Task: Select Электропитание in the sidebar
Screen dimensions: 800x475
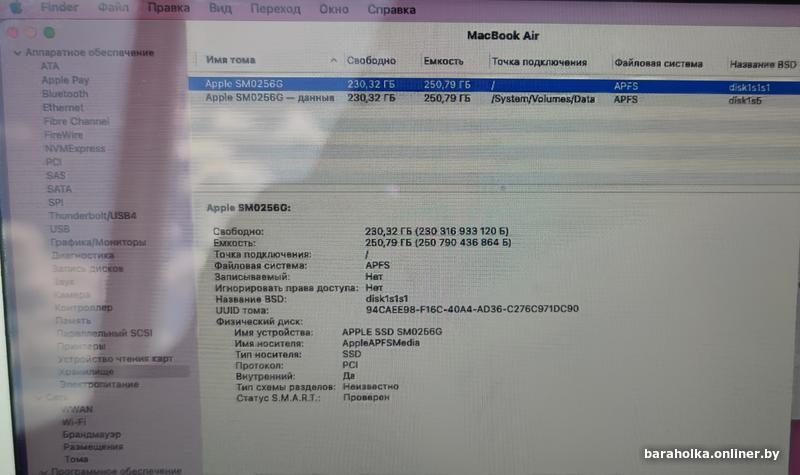Action: pos(98,384)
